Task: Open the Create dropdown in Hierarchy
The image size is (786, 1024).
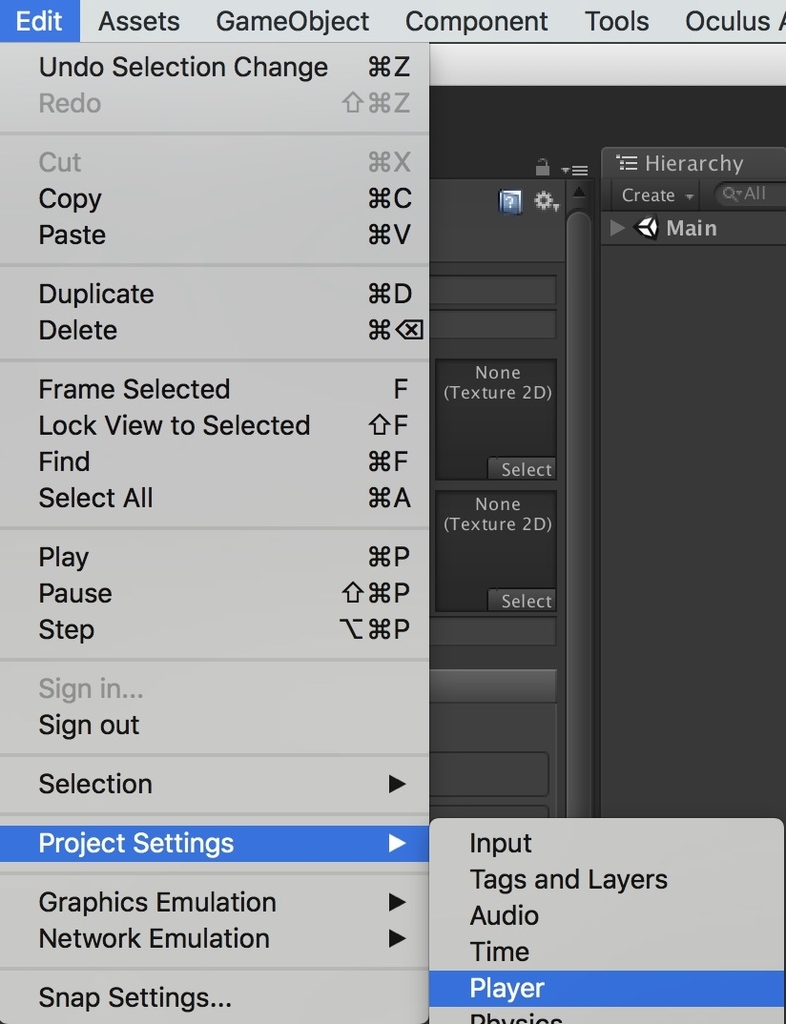Action: coord(657,195)
